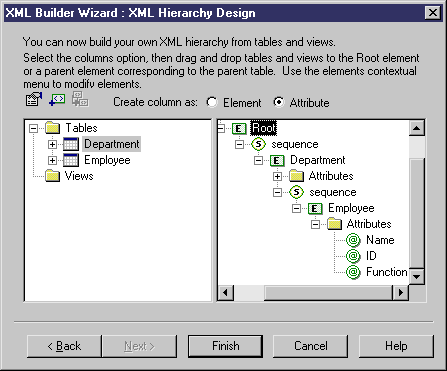Click the Employee table icon in left pane
Image resolution: width=447 pixels, height=371 pixels.
point(71,160)
